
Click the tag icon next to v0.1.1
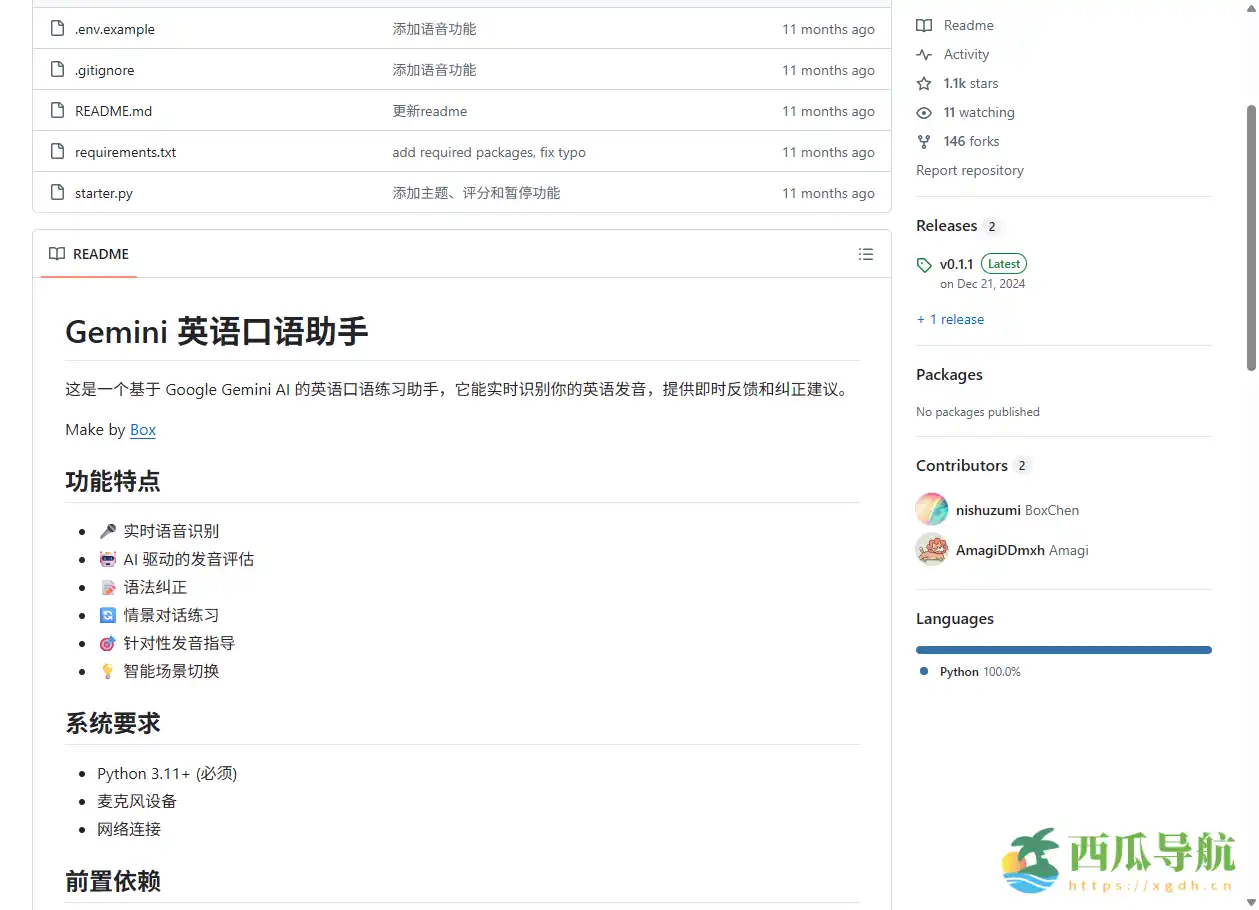pyautogui.click(x=924, y=264)
